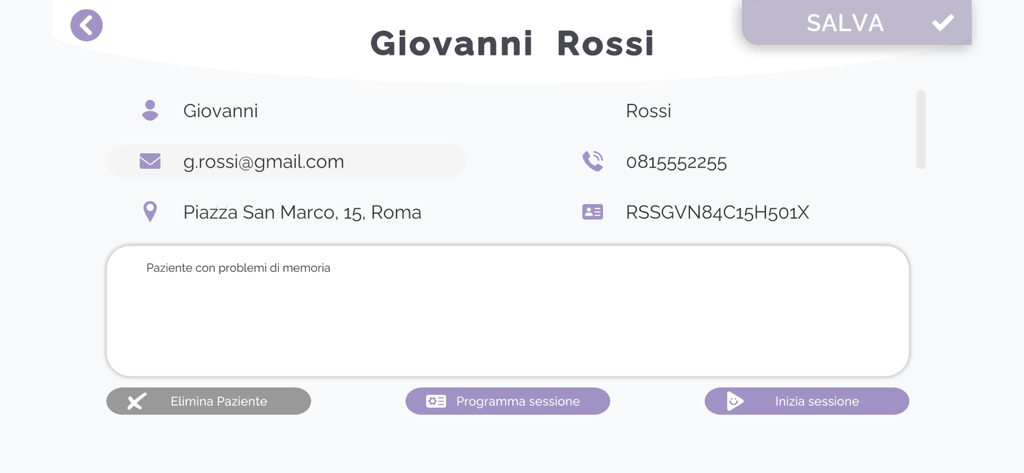Edit the first name field Giovanni
1024x473 pixels.
[220, 111]
